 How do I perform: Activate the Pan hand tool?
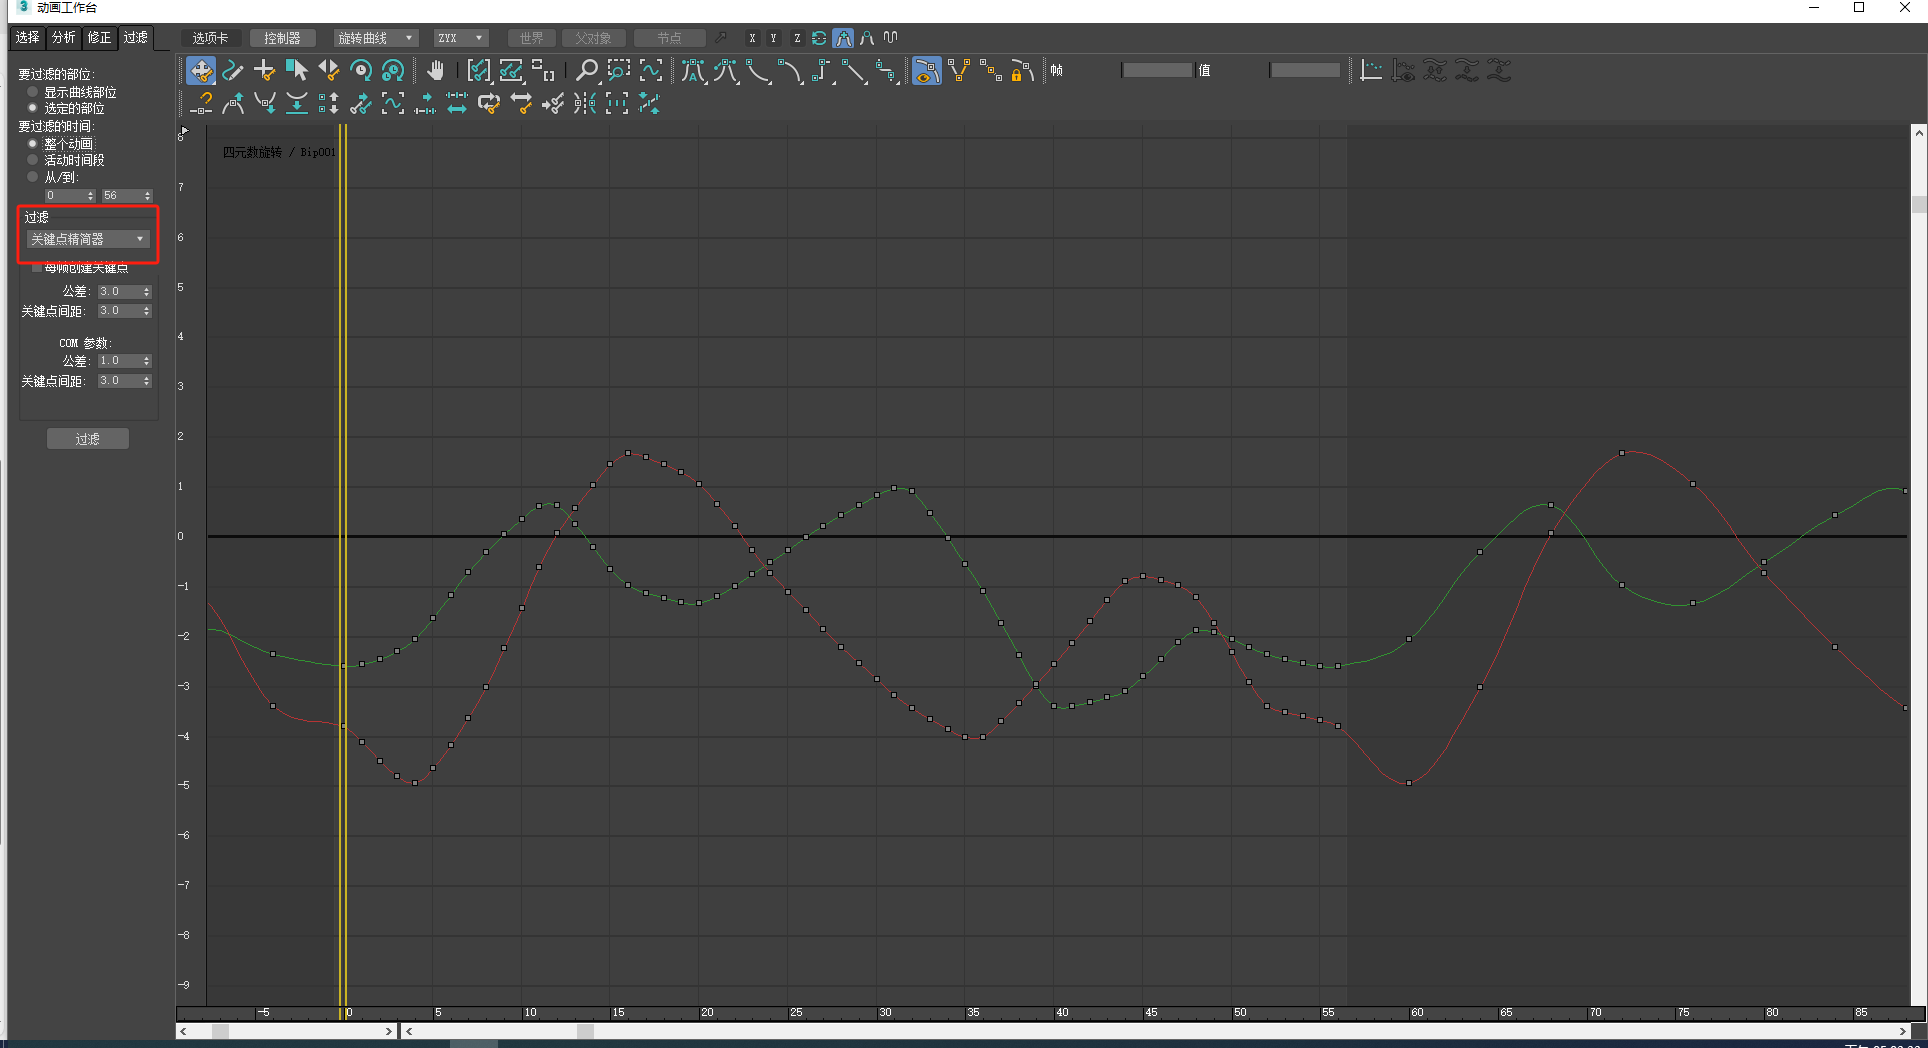click(x=435, y=71)
